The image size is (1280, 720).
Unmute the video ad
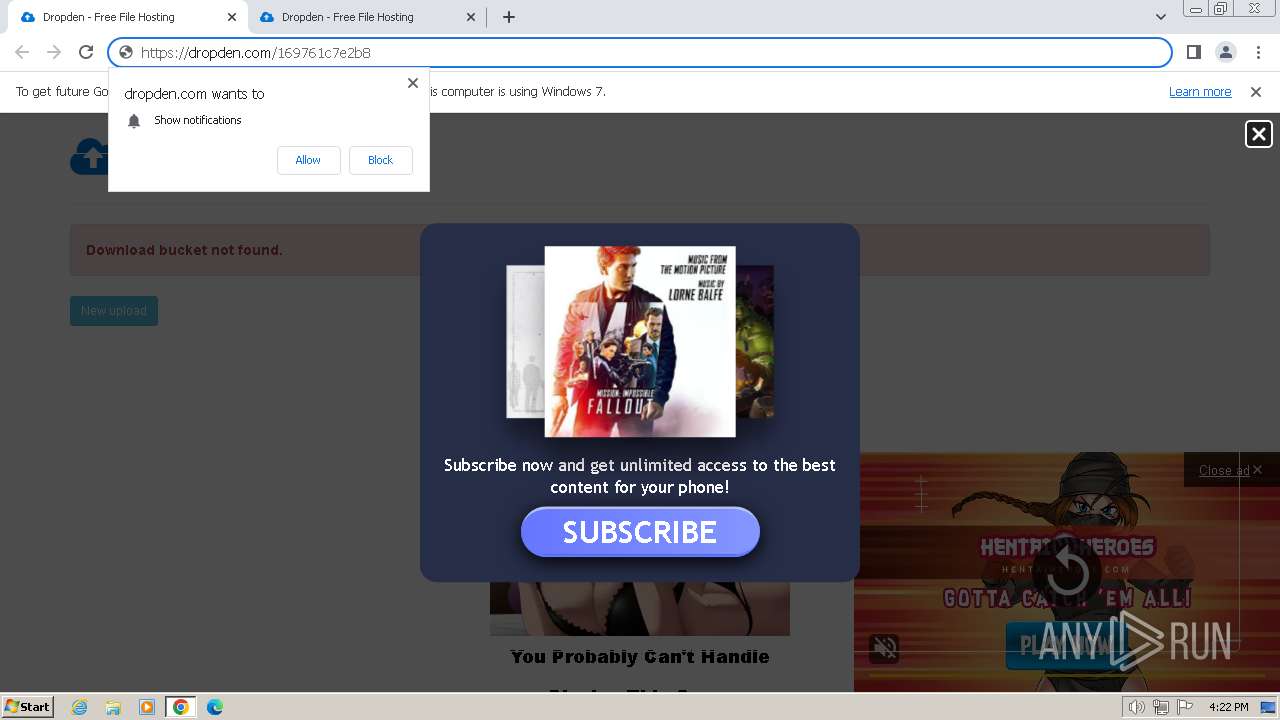885,648
